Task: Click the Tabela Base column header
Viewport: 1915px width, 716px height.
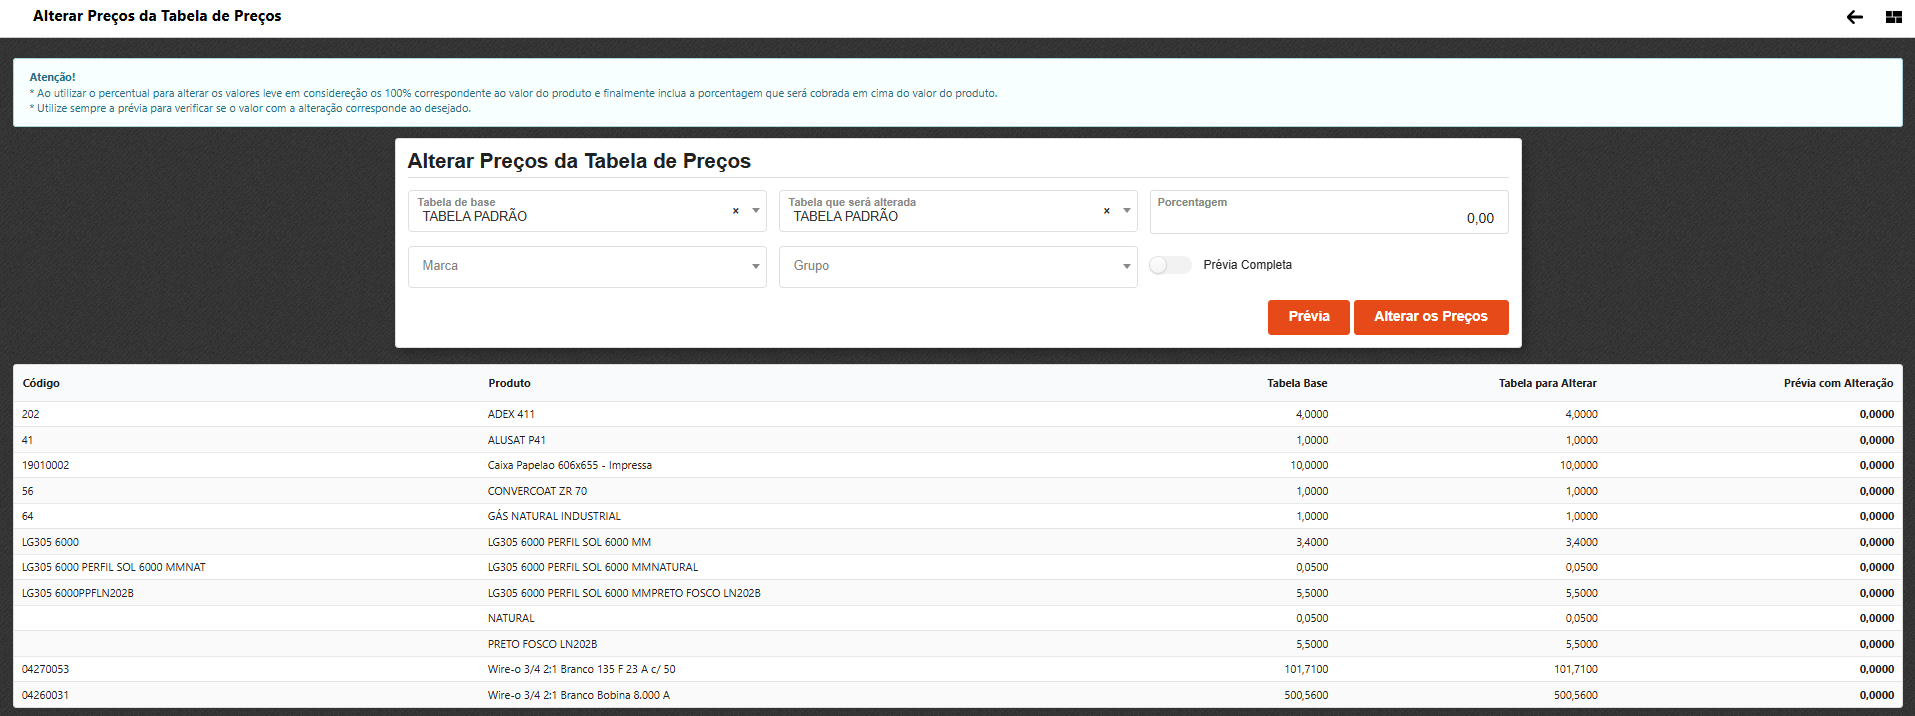Action: (x=1296, y=384)
